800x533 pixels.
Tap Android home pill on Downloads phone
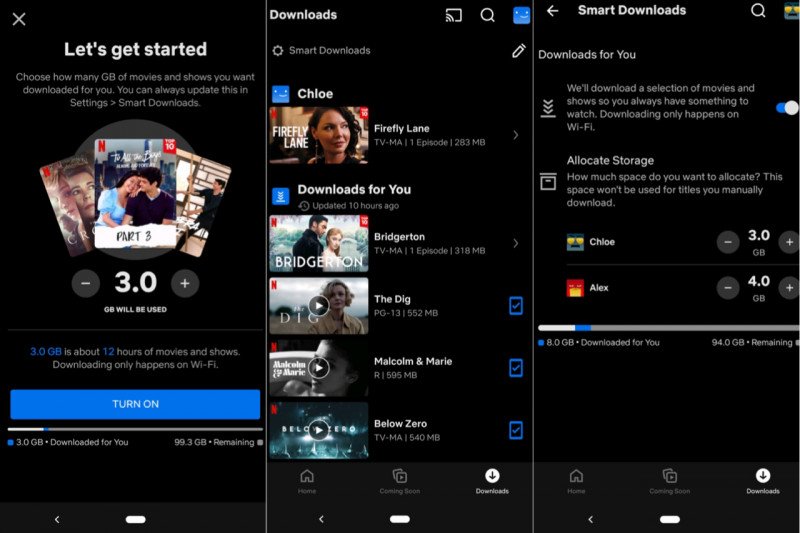click(x=399, y=519)
